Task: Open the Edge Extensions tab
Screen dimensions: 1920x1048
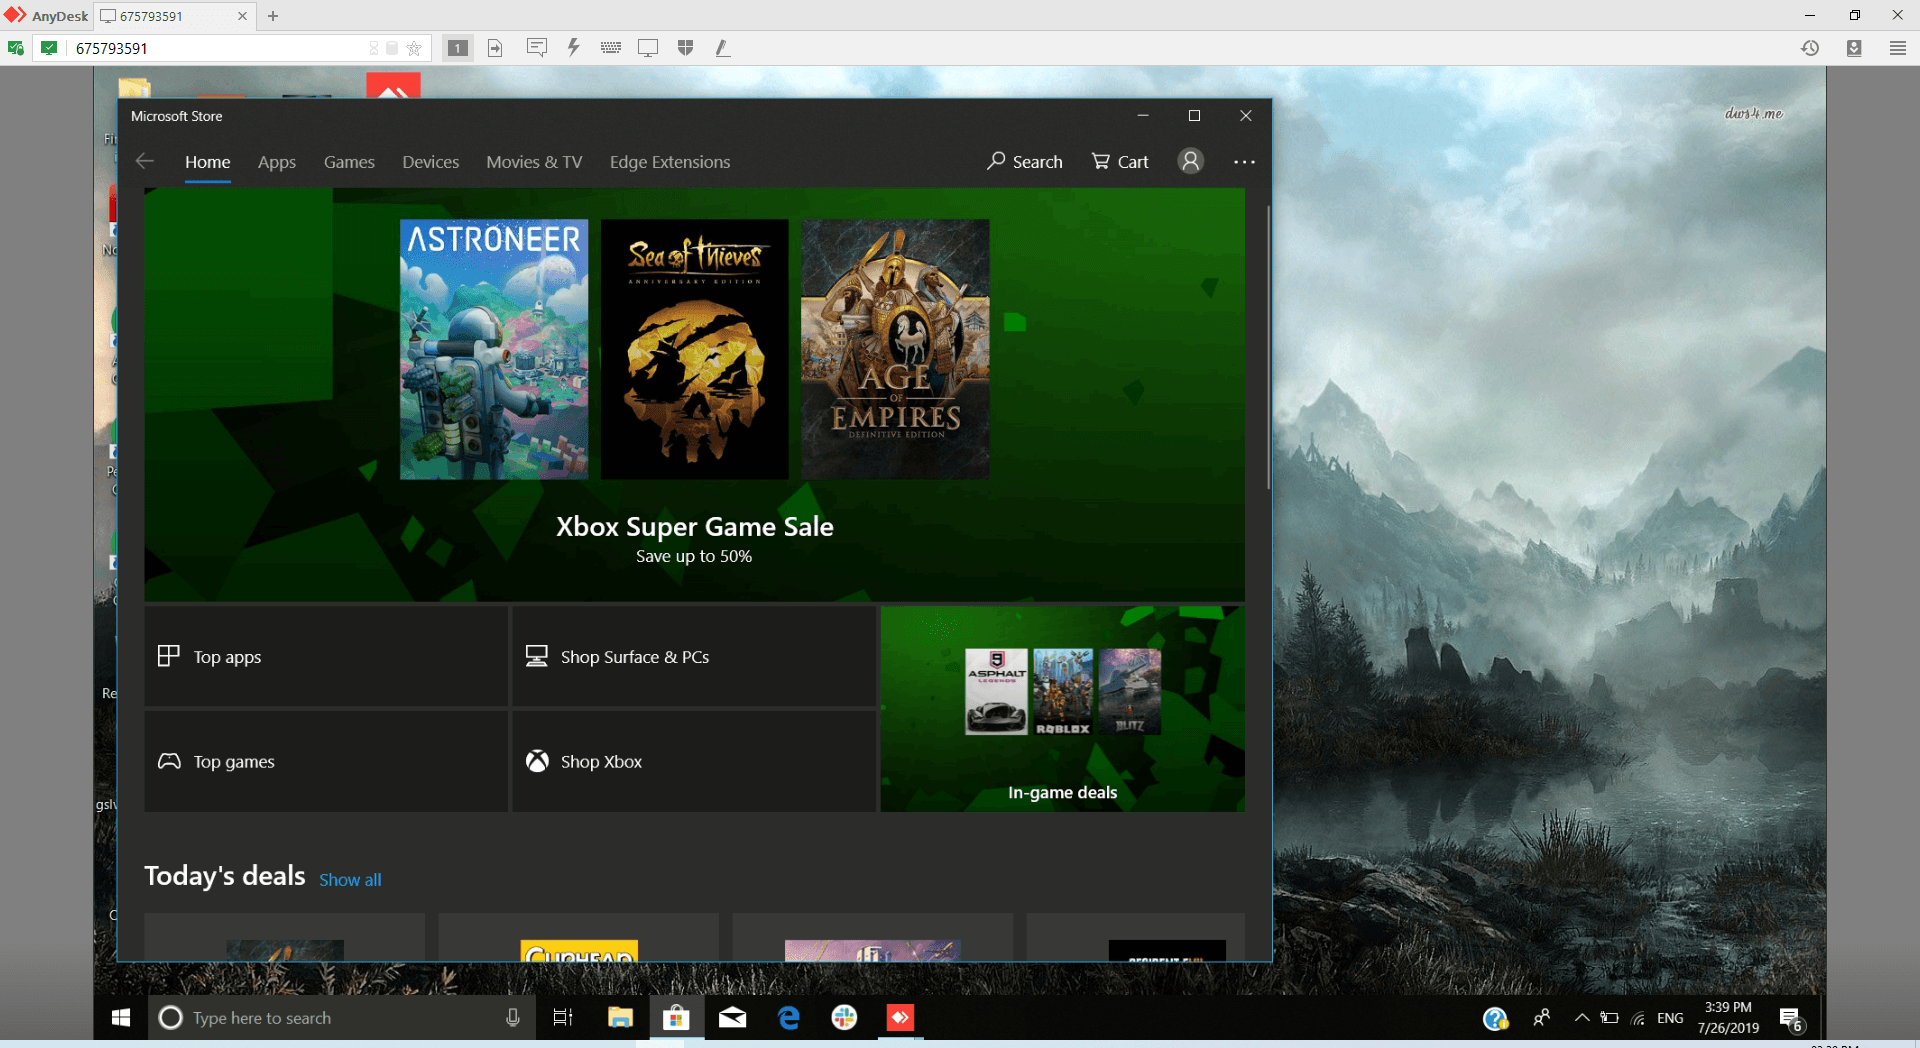Action: tap(669, 162)
